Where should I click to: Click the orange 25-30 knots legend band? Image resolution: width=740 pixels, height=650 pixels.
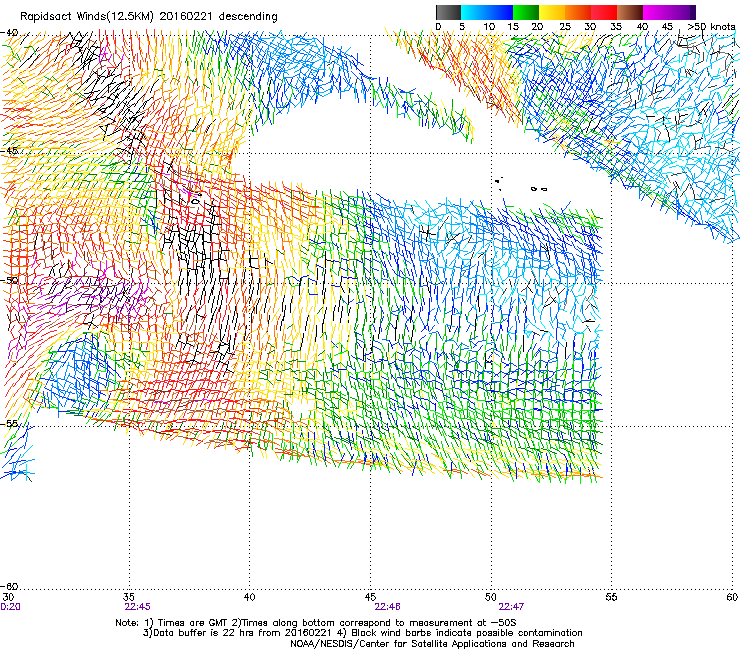(x=578, y=12)
